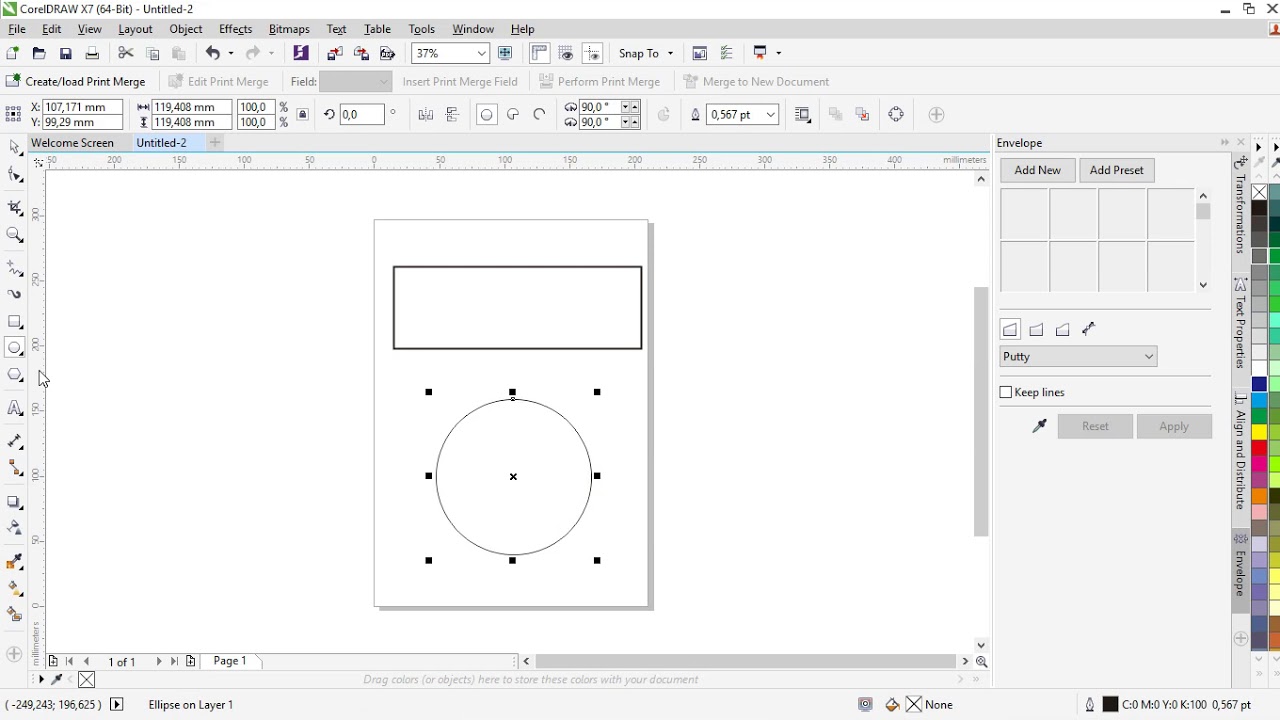Select the Freehand tool

15,268
